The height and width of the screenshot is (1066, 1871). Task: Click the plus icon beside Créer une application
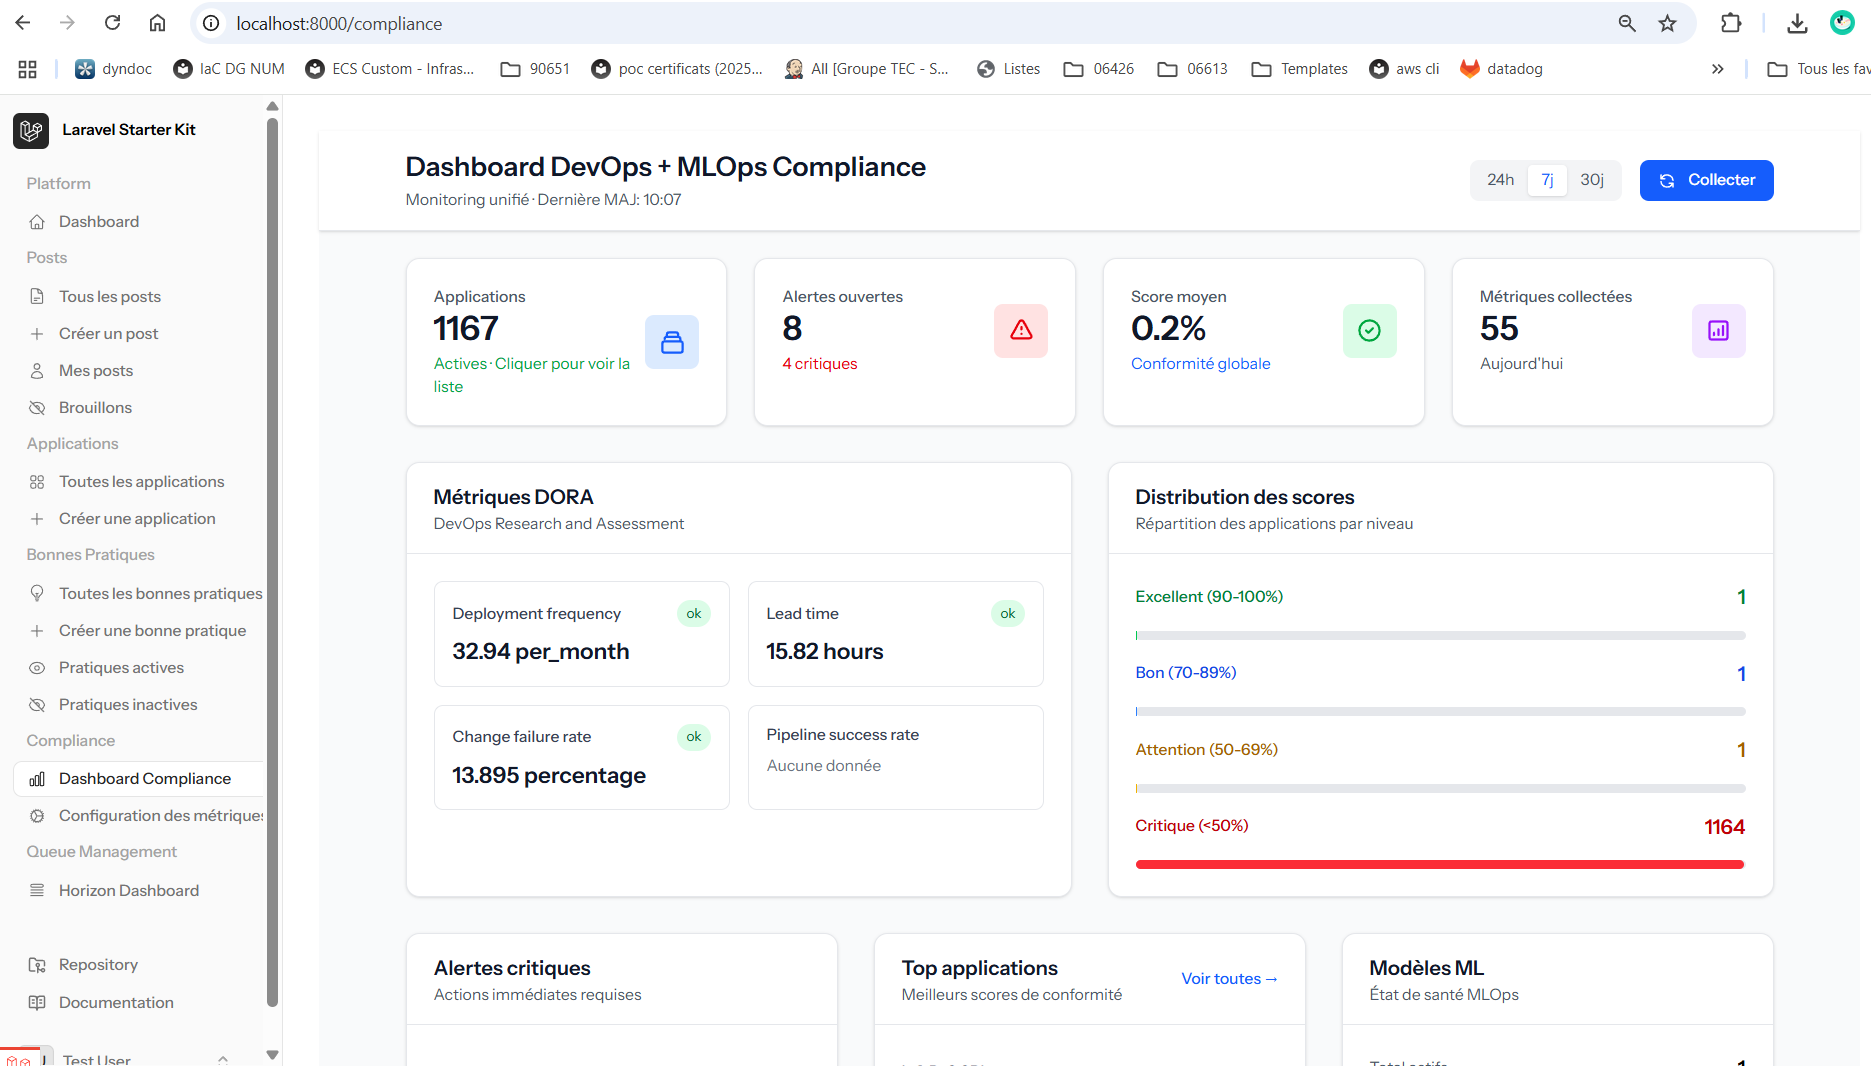37,519
